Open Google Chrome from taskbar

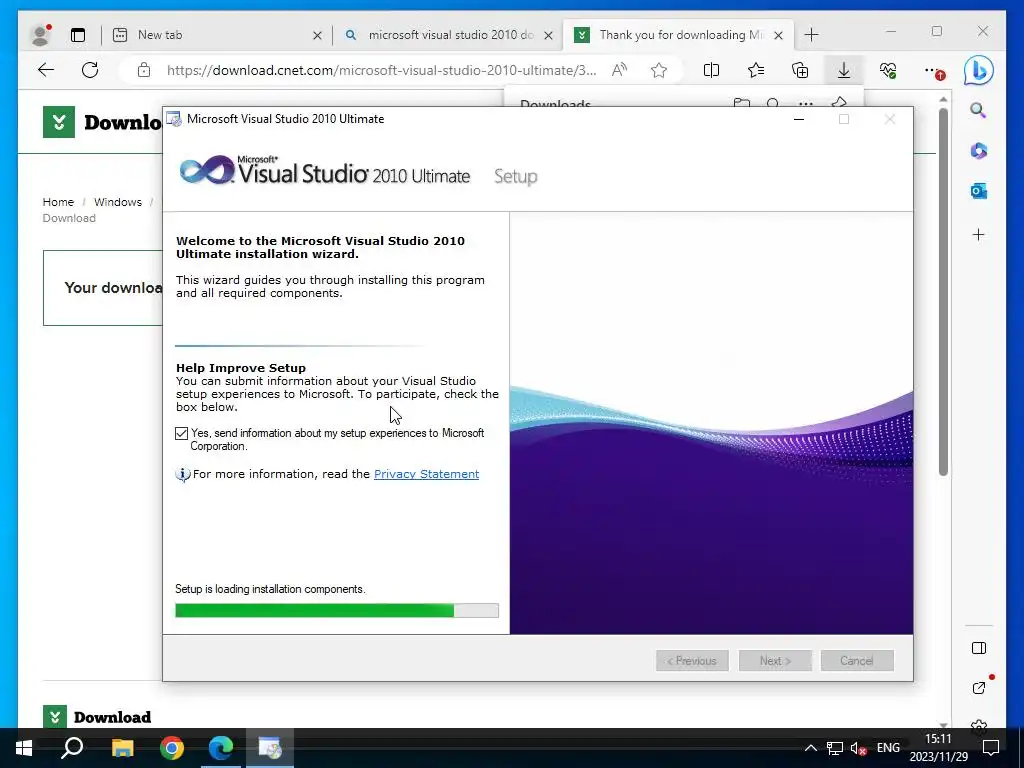tap(172, 748)
